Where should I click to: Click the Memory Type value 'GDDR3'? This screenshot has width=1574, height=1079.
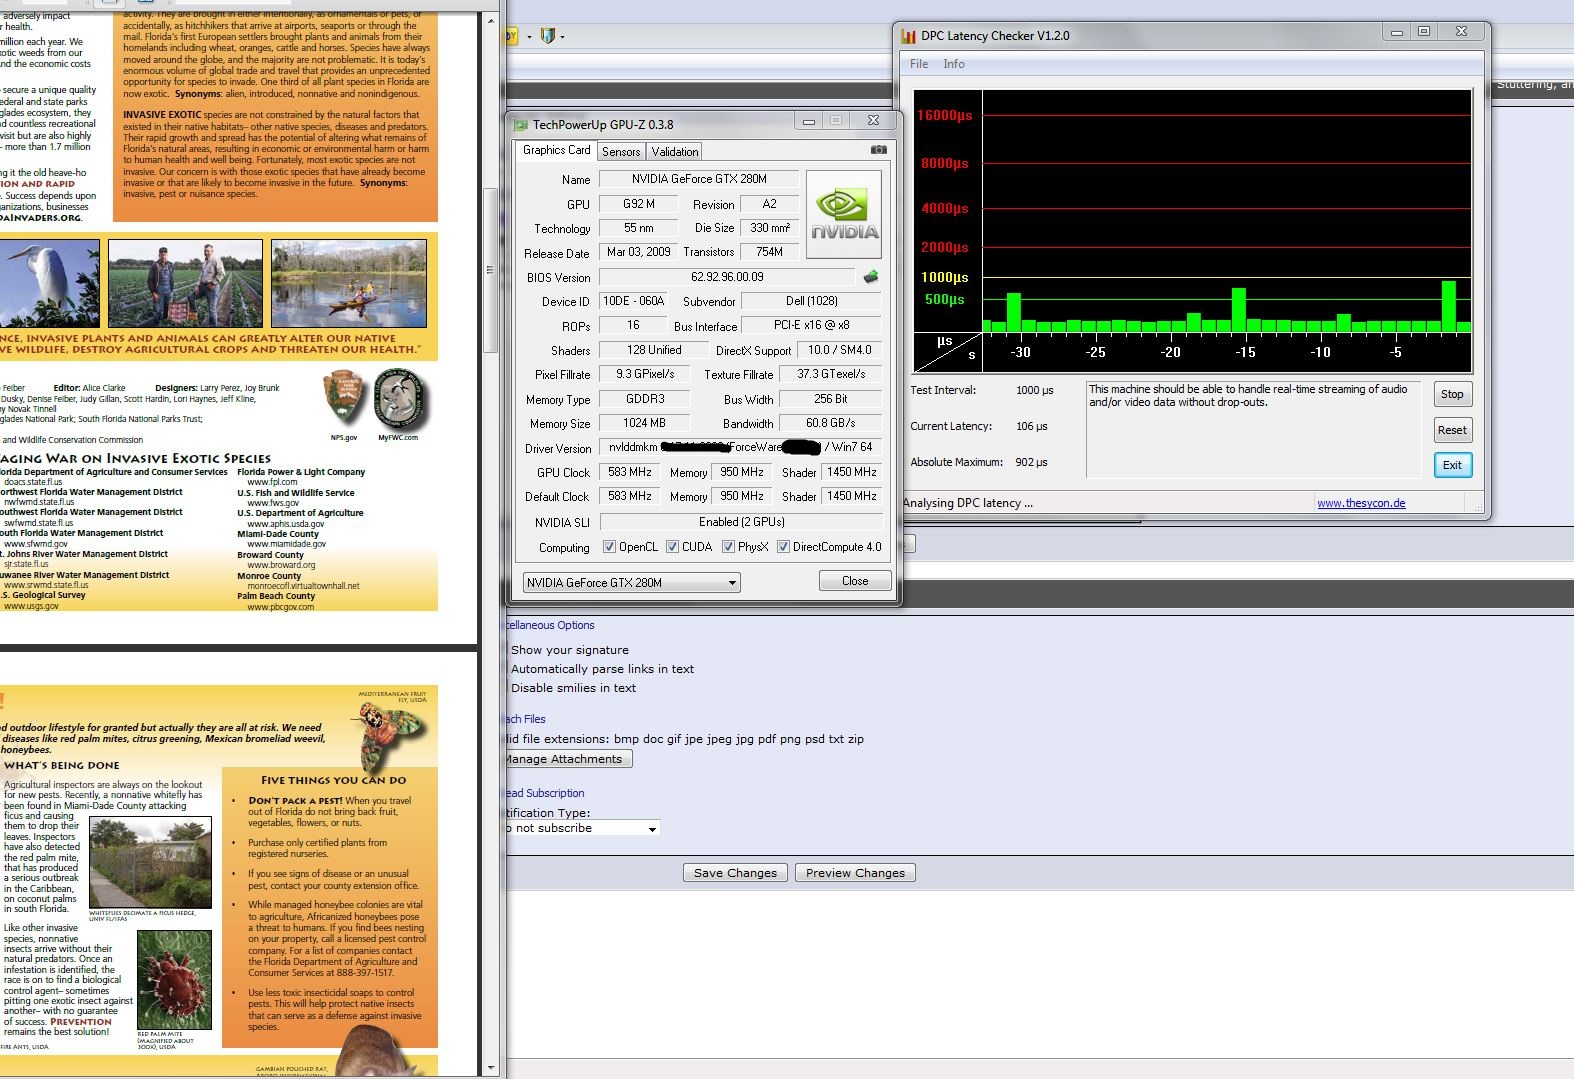point(645,399)
